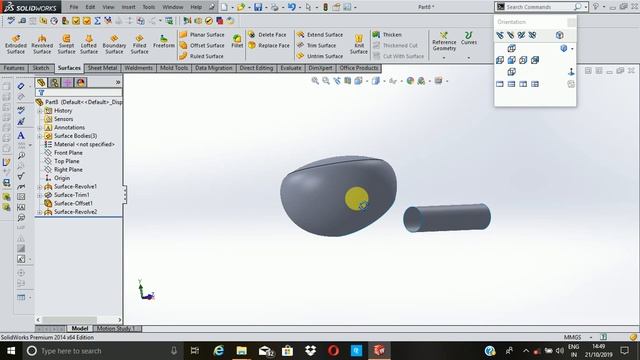The image size is (640, 360).
Task: Click the Offset Surface command
Action: click(x=202, y=45)
